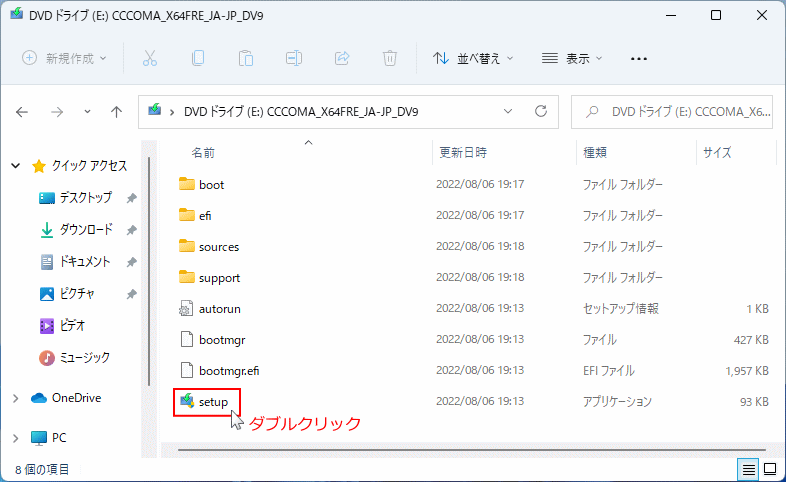This screenshot has width=786, height=482.
Task: Sort by 更新日時 column header
Action: (463, 152)
